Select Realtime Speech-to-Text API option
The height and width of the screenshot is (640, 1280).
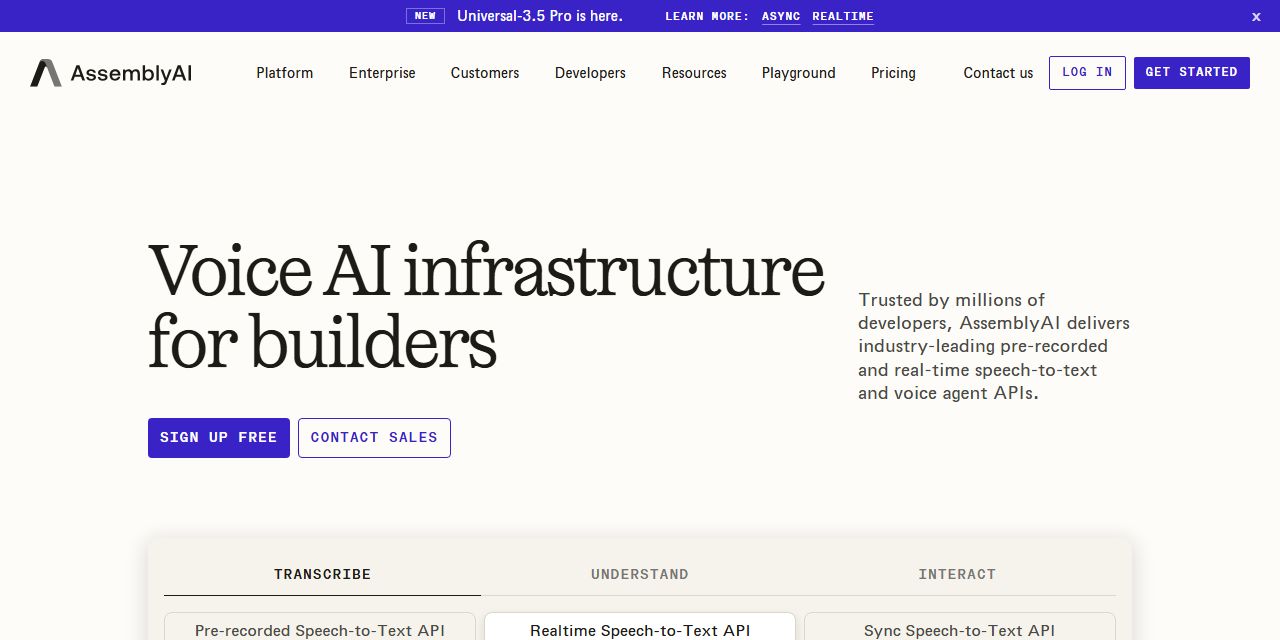click(x=640, y=627)
